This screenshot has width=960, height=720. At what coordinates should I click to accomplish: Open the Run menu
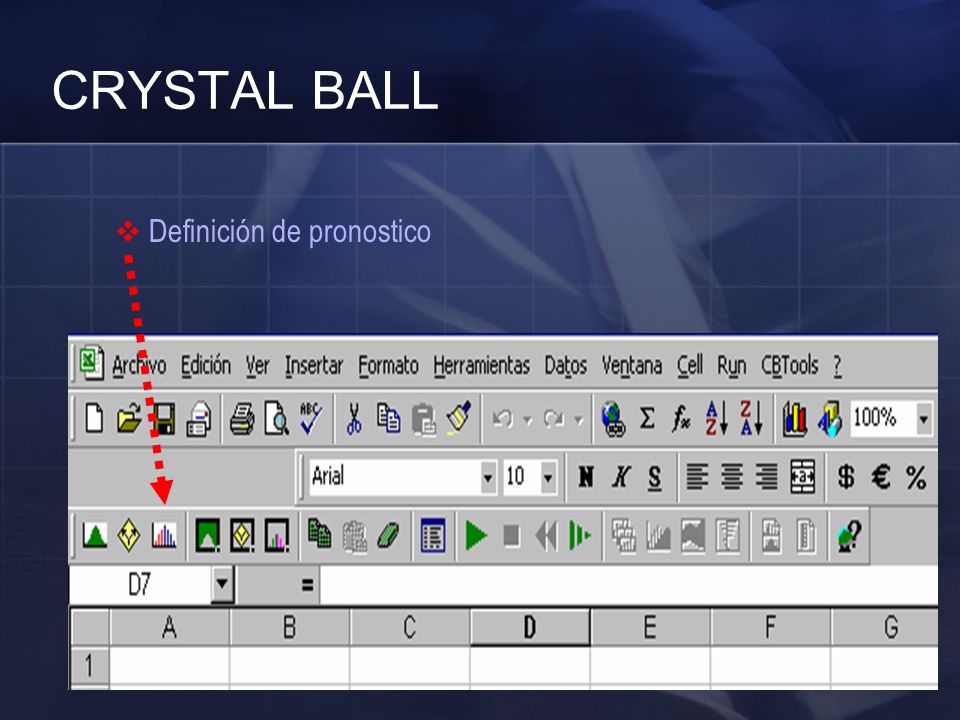pos(732,366)
